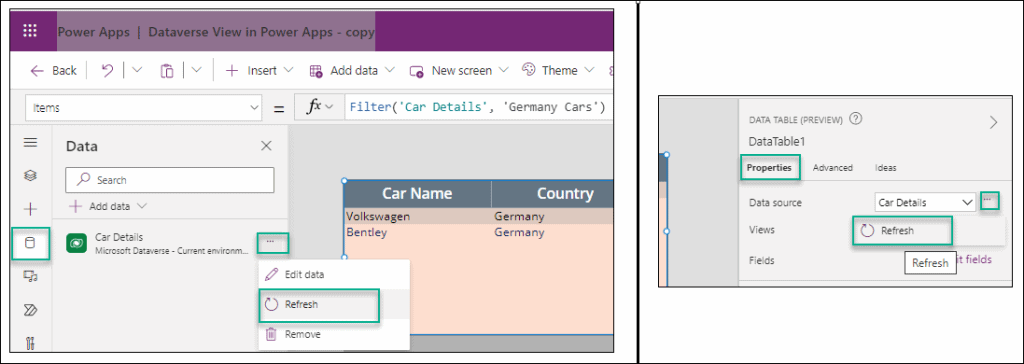Image resolution: width=1024 pixels, height=364 pixels.
Task: Click the Search box in Data panel
Action: [x=170, y=180]
